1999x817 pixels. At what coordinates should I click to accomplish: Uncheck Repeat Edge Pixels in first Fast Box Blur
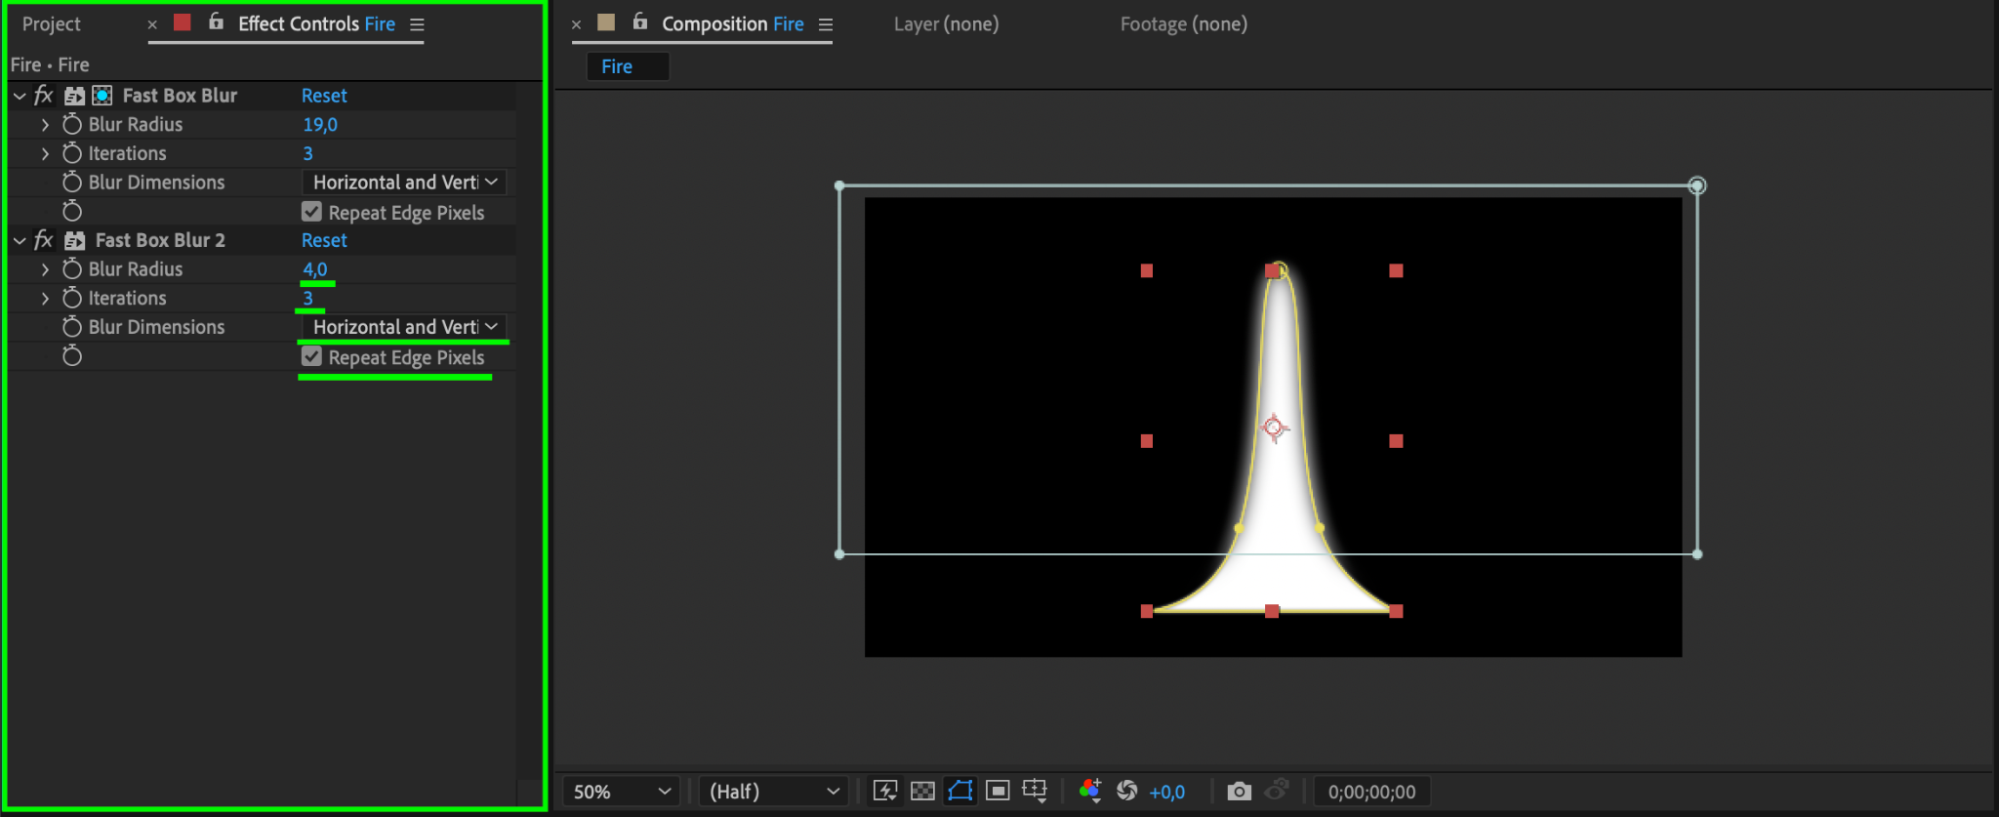[x=312, y=212]
